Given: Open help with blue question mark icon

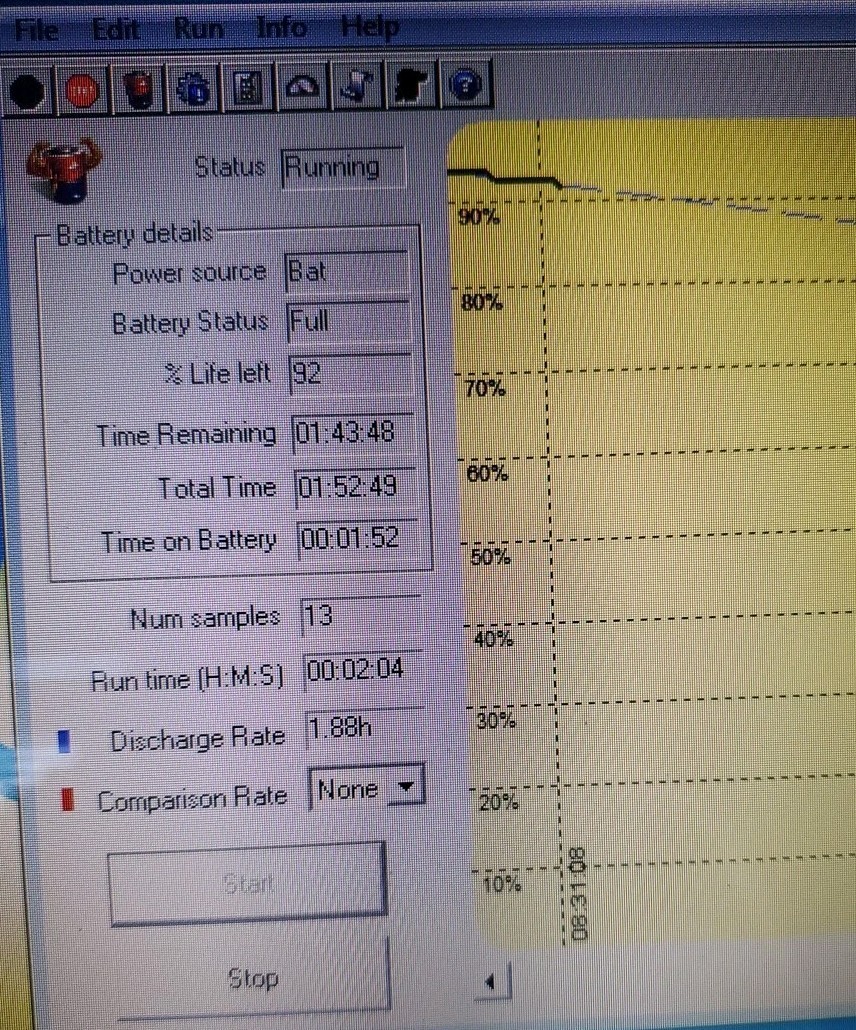Looking at the screenshot, I should coord(466,85).
